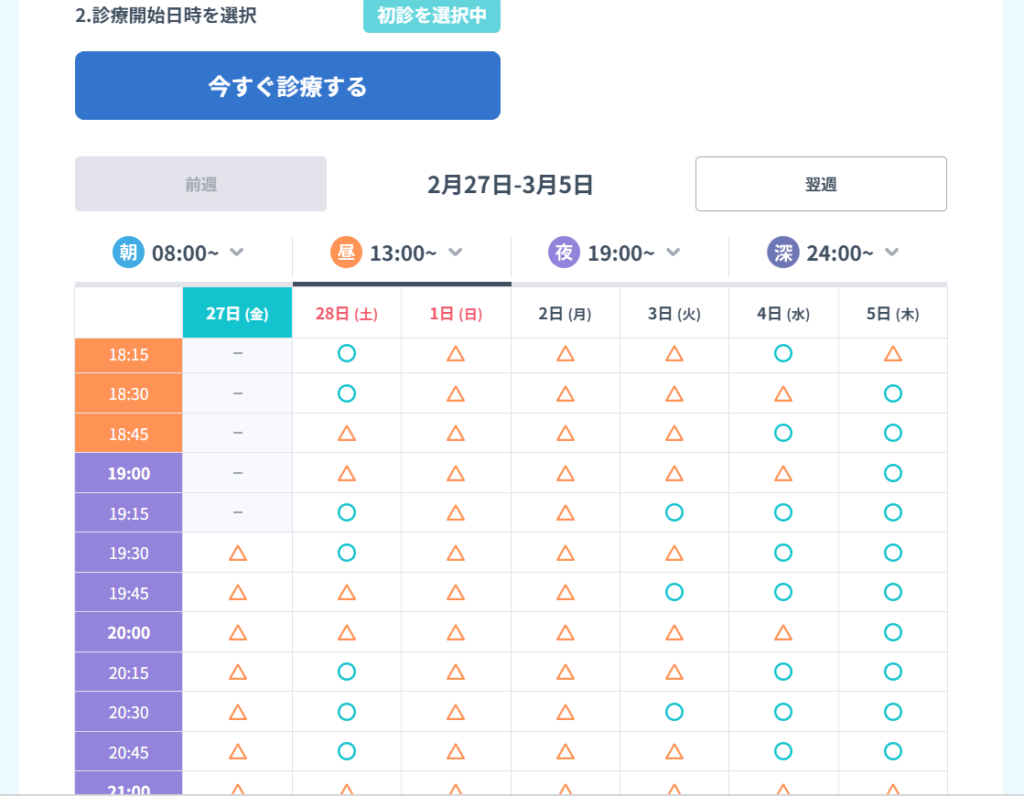Pick the triangle slot for 27日 at 19:30
This screenshot has width=1024, height=796.
point(237,552)
